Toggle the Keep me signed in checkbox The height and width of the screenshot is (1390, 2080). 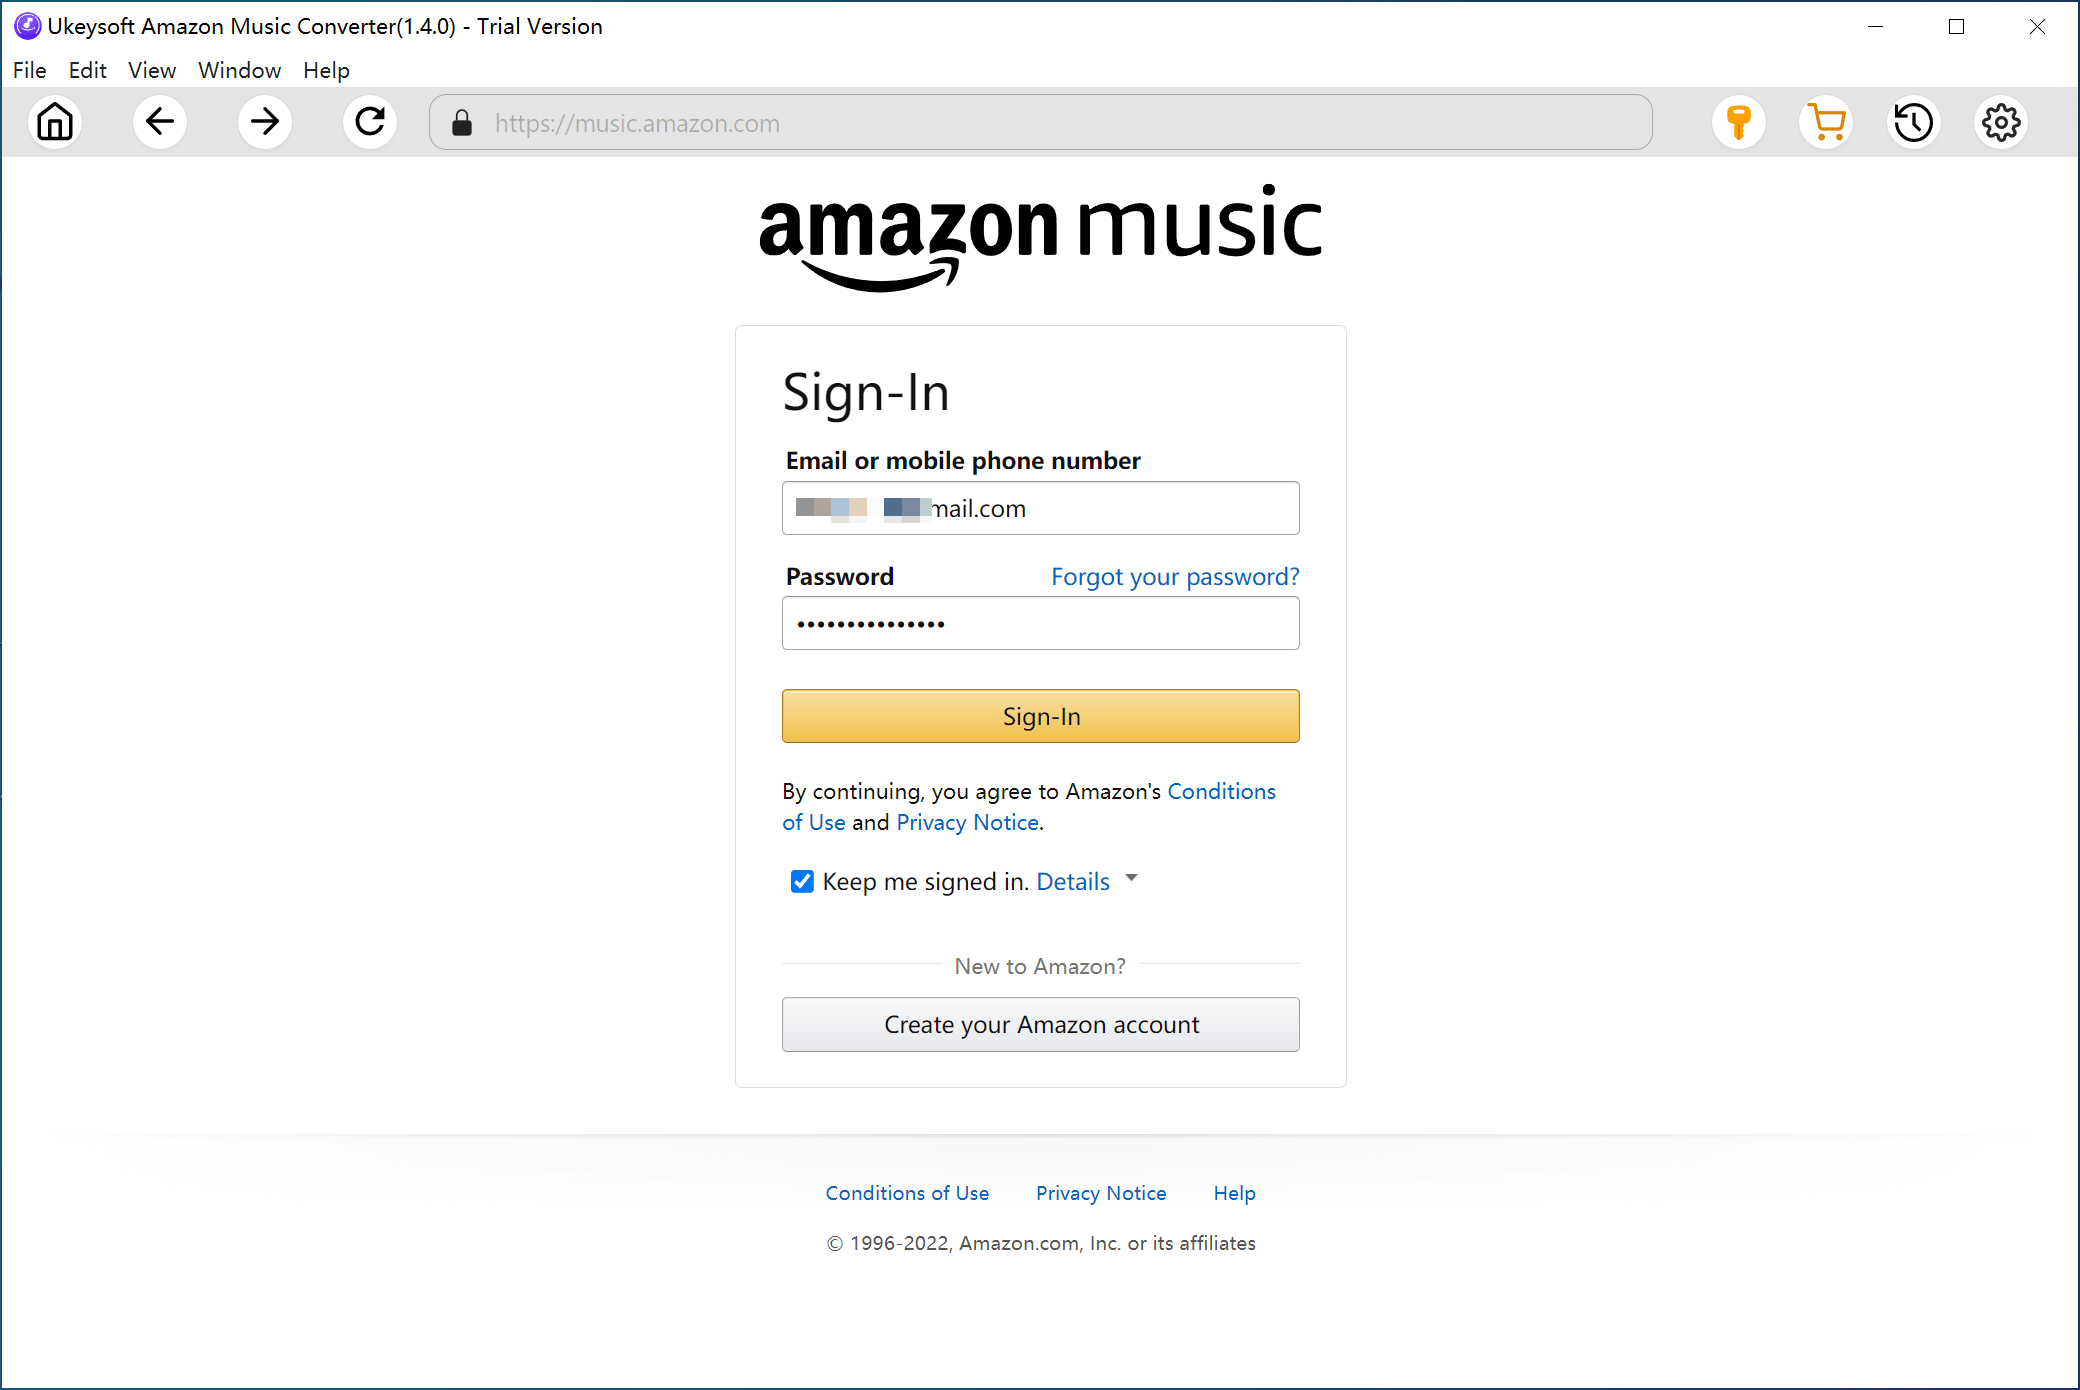coord(799,881)
